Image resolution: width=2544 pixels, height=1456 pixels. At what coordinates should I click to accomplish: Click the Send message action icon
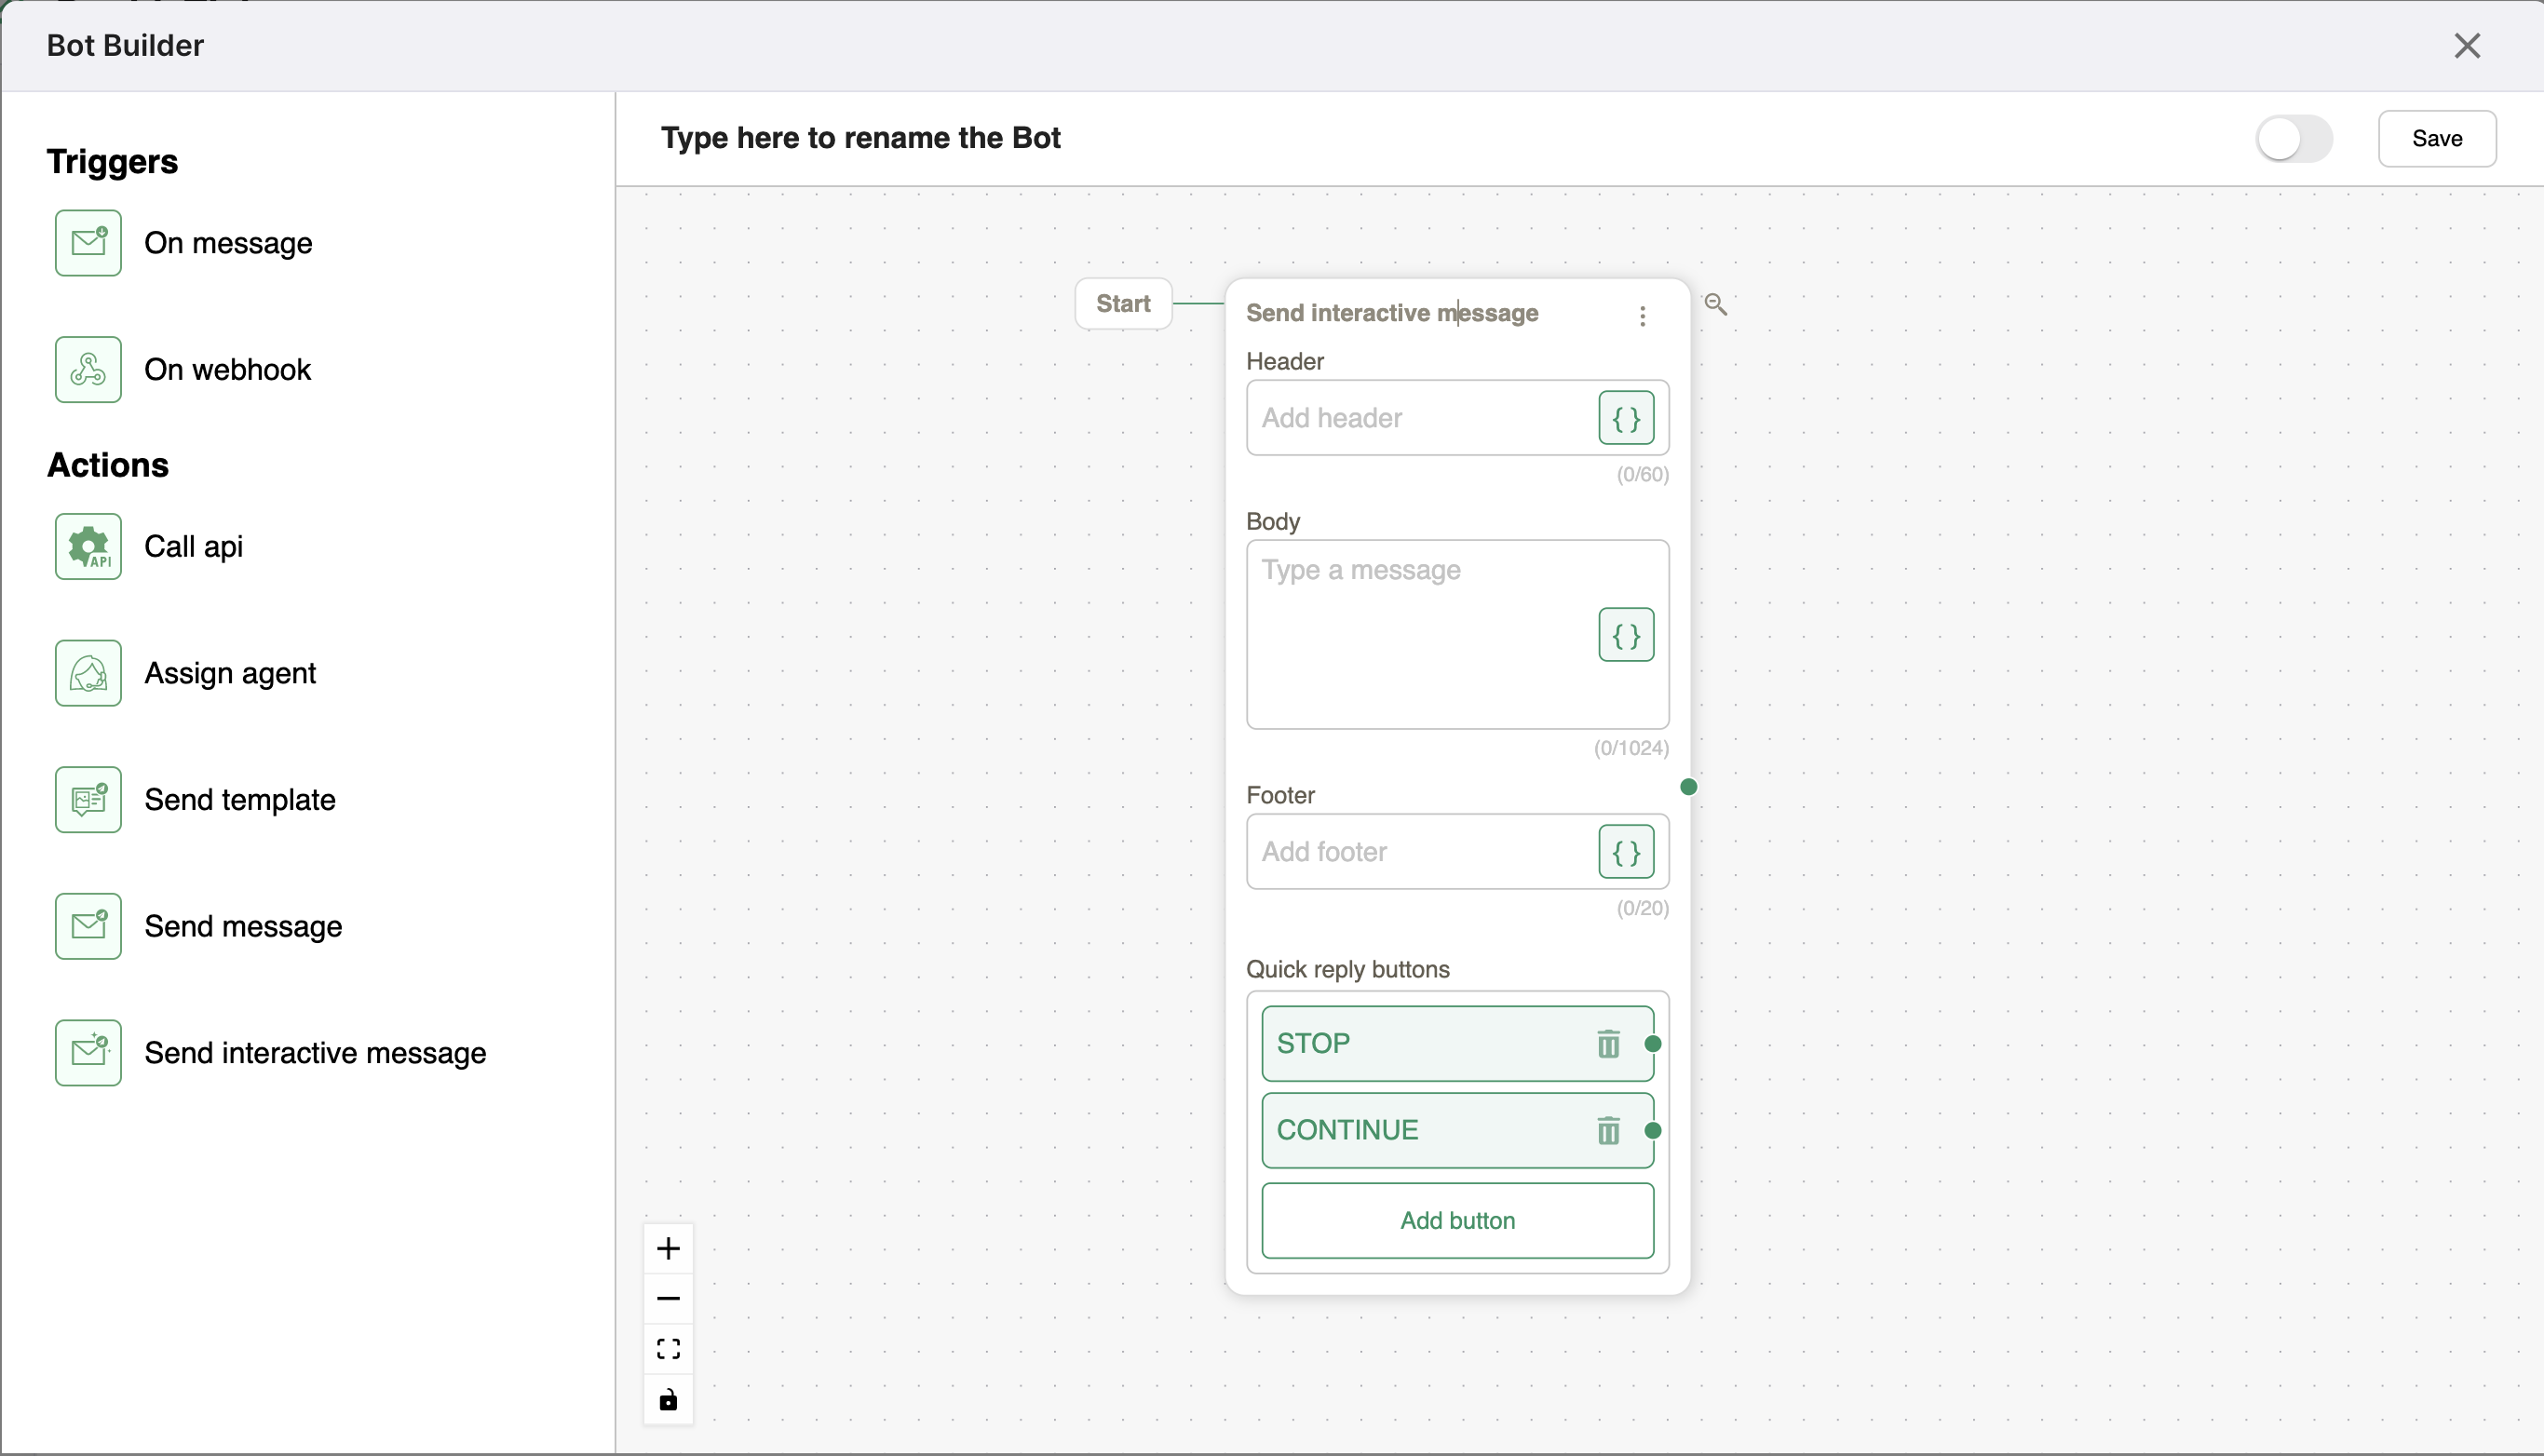pyautogui.click(x=88, y=926)
